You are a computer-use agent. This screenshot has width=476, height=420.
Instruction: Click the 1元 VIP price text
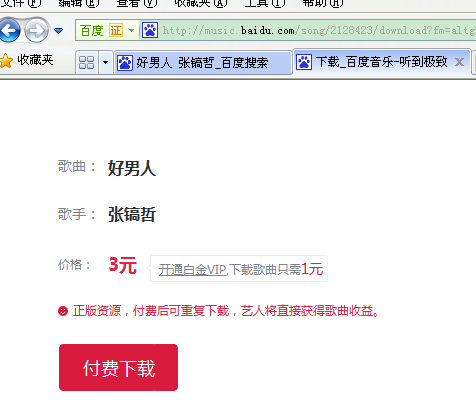[x=312, y=269]
